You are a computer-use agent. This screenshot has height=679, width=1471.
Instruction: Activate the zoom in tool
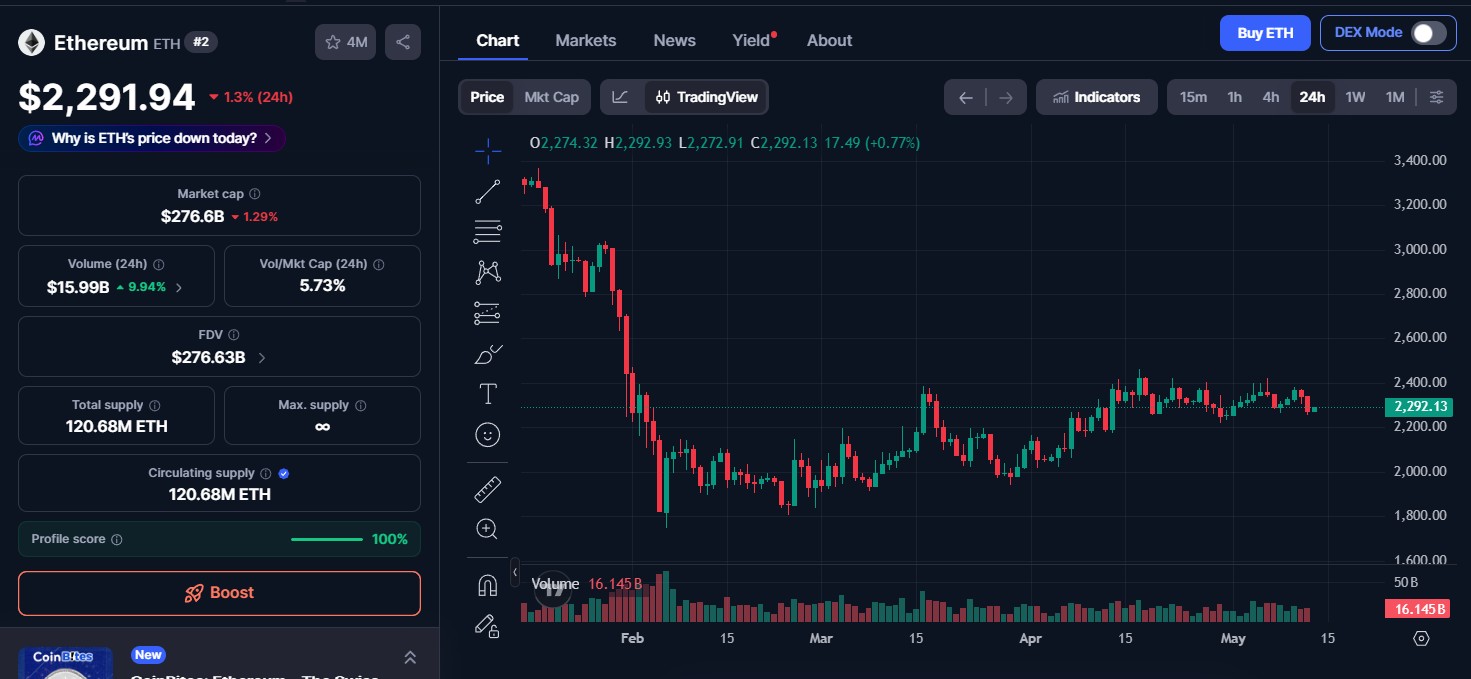(488, 529)
